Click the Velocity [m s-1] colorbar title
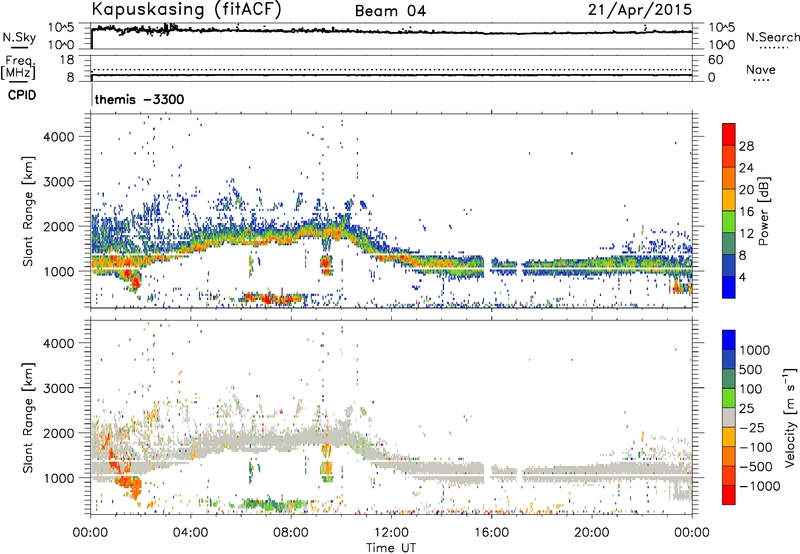The image size is (800, 554). coord(790,417)
